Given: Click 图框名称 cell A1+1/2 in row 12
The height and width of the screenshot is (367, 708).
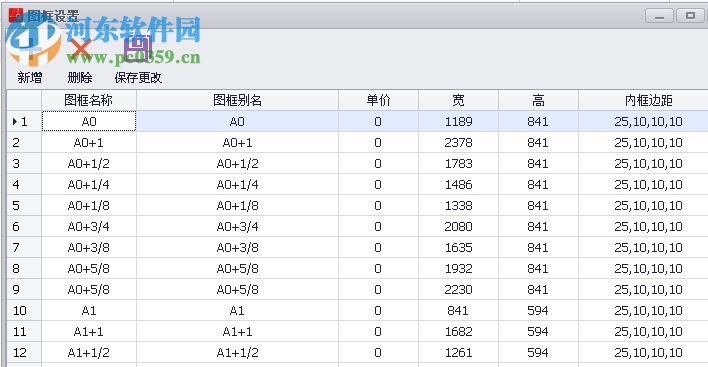Looking at the screenshot, I should coord(89,353).
